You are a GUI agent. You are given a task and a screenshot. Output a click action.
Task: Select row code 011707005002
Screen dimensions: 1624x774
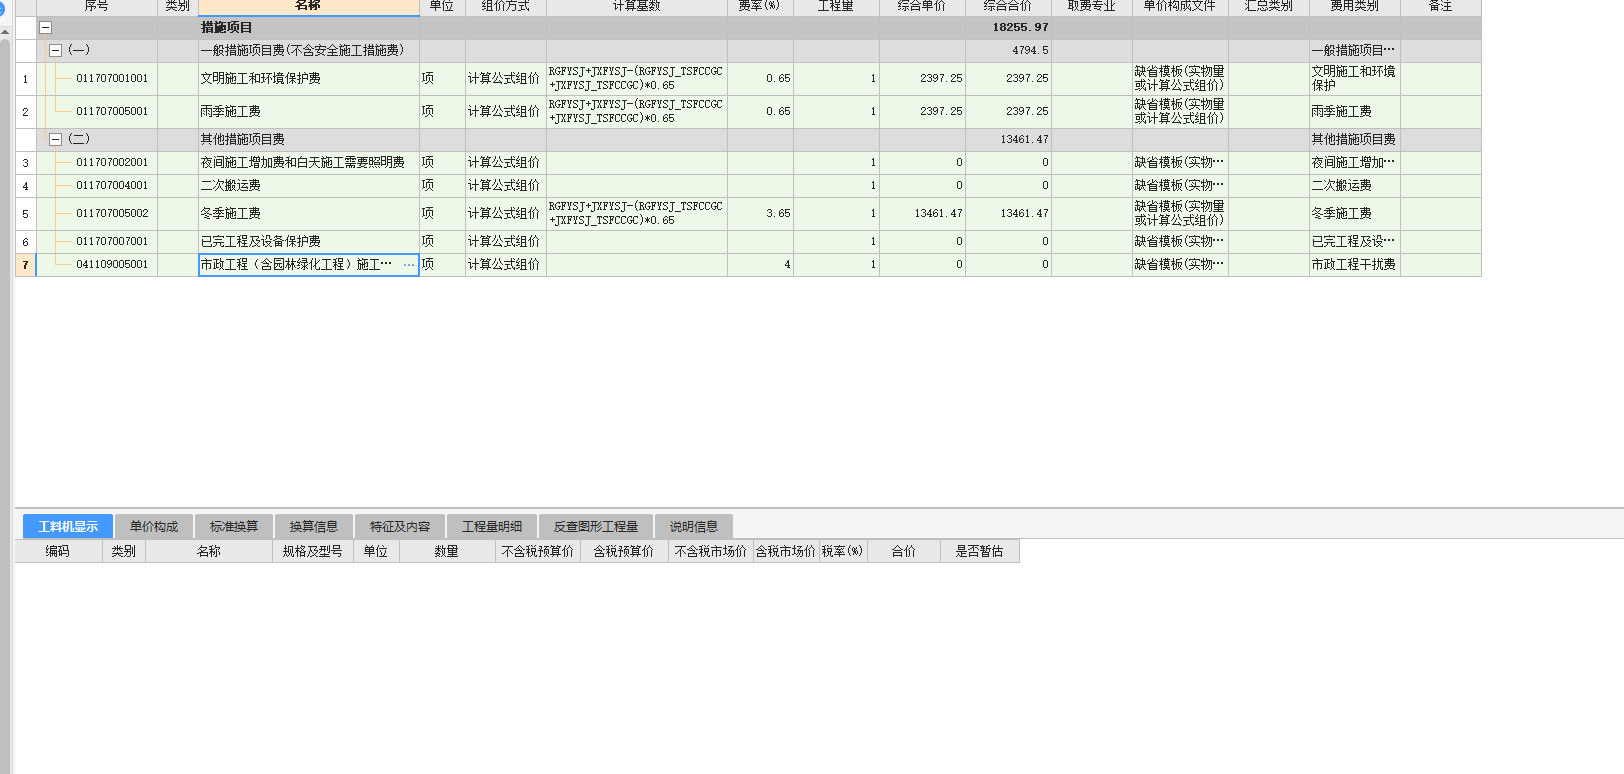[x=112, y=214]
